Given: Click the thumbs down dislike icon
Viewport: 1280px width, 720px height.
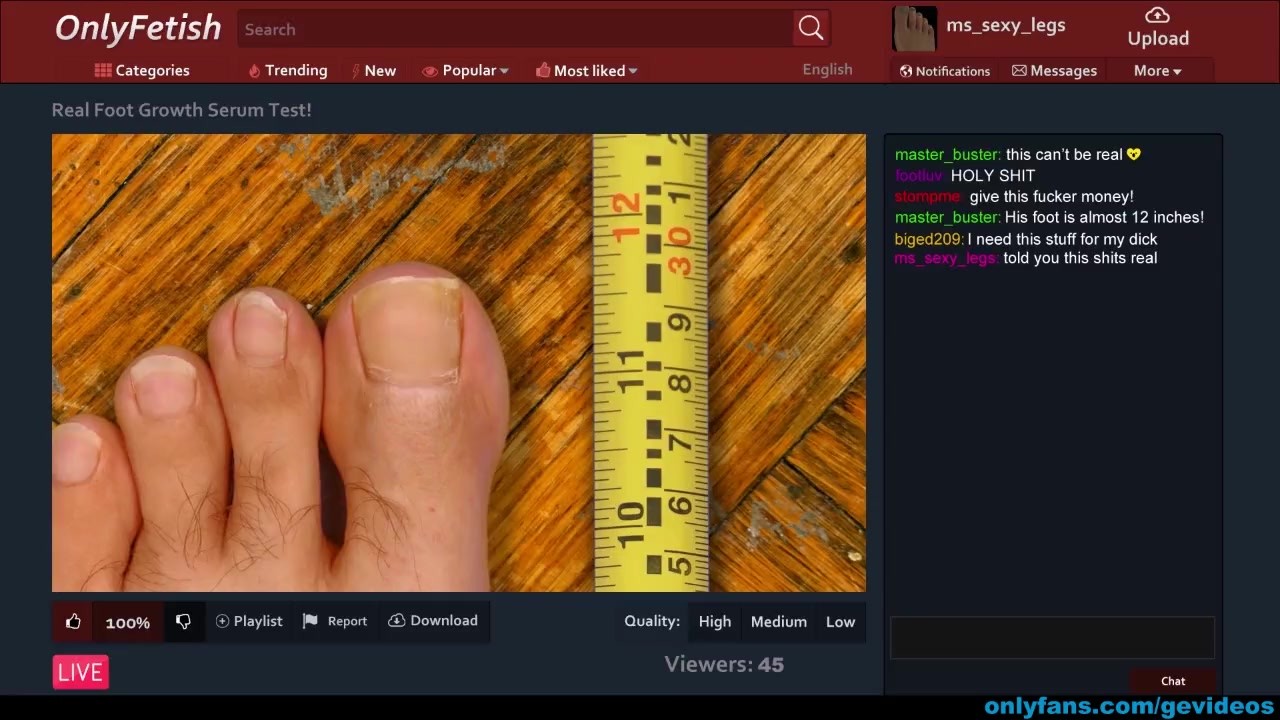Looking at the screenshot, I should 183,622.
